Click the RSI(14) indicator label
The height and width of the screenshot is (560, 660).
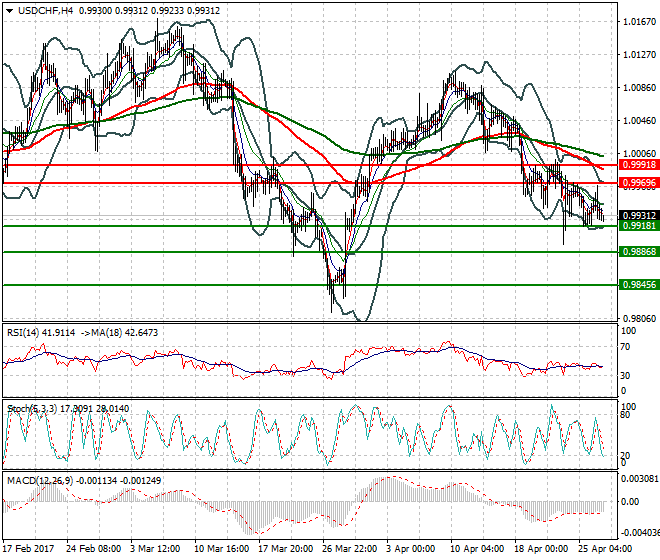coord(23,333)
